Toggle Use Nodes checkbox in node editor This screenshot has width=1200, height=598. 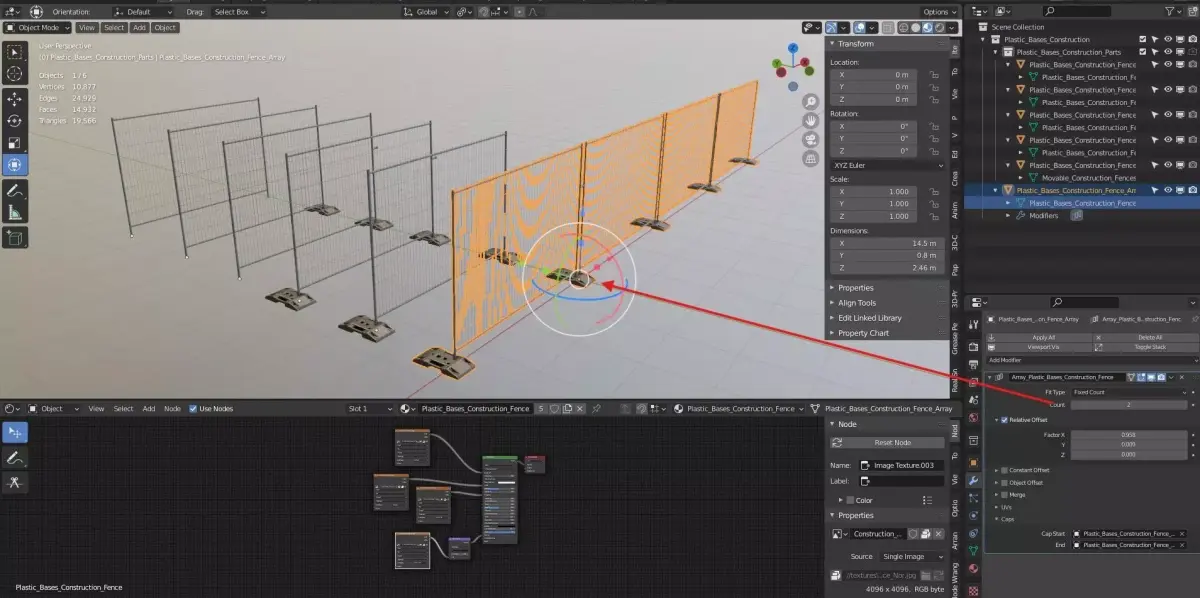coord(193,409)
